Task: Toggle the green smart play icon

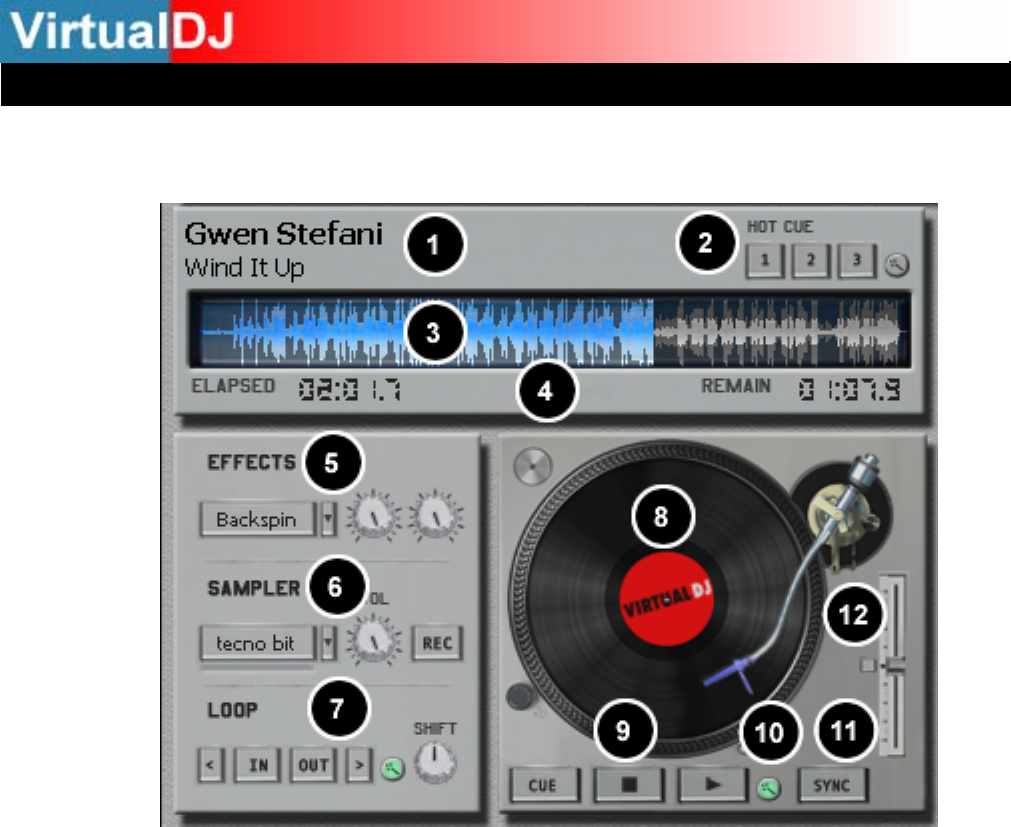Action: [768, 788]
